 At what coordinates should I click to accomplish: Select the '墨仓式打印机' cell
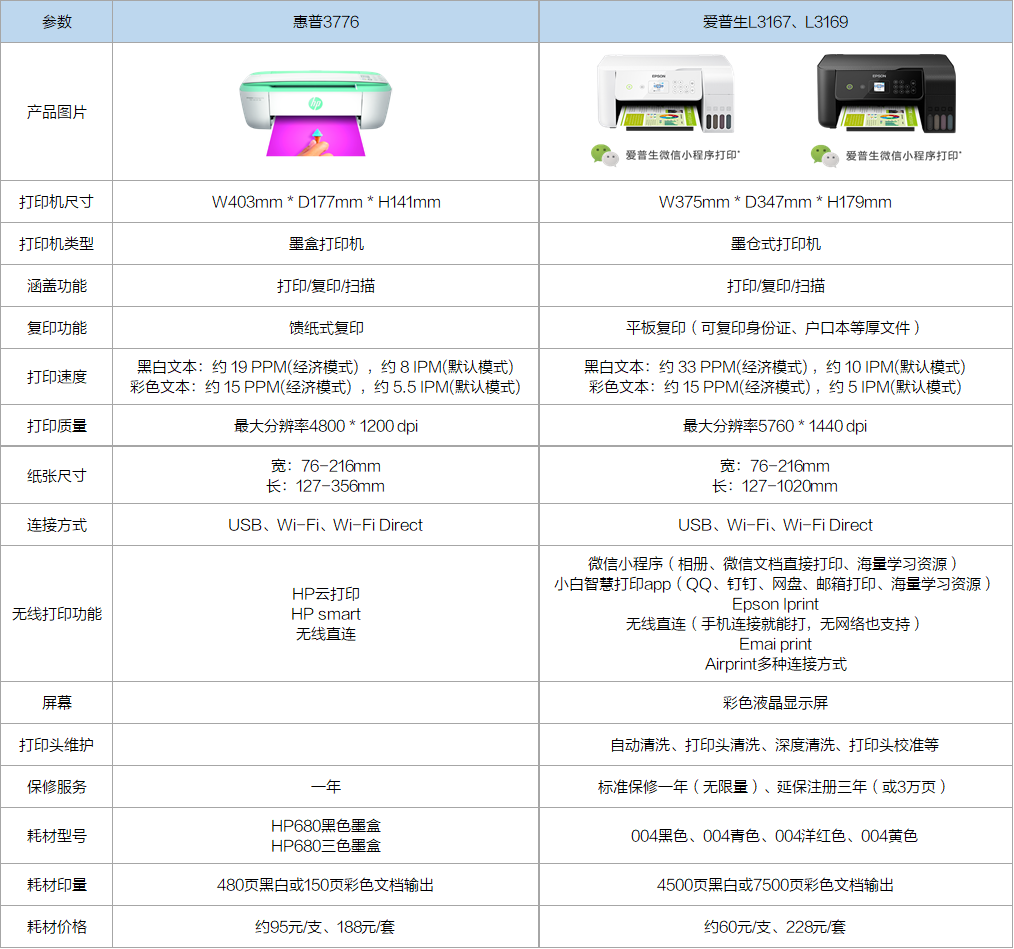pos(775,244)
